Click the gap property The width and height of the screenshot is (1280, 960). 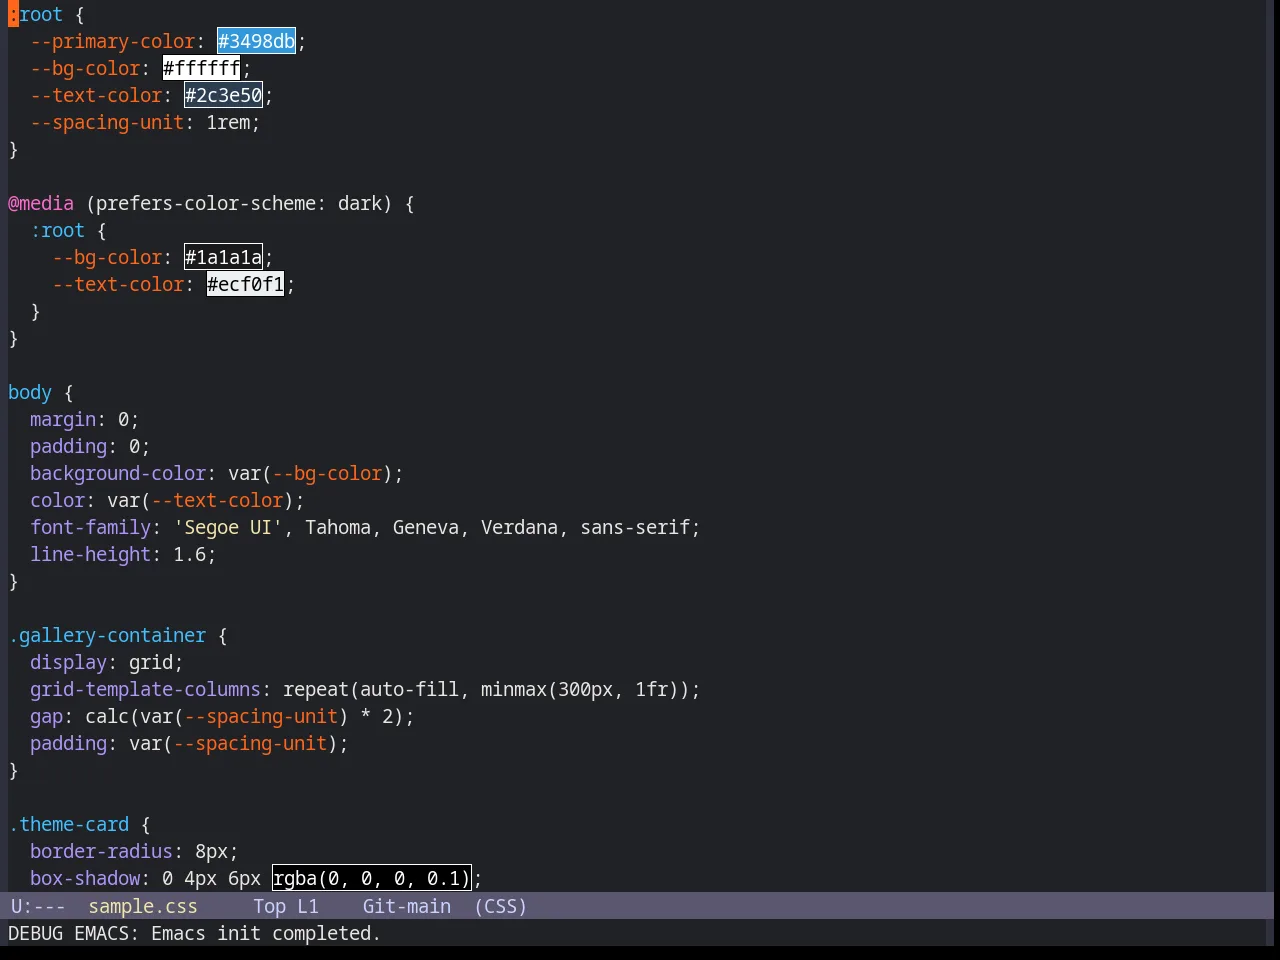(x=46, y=716)
